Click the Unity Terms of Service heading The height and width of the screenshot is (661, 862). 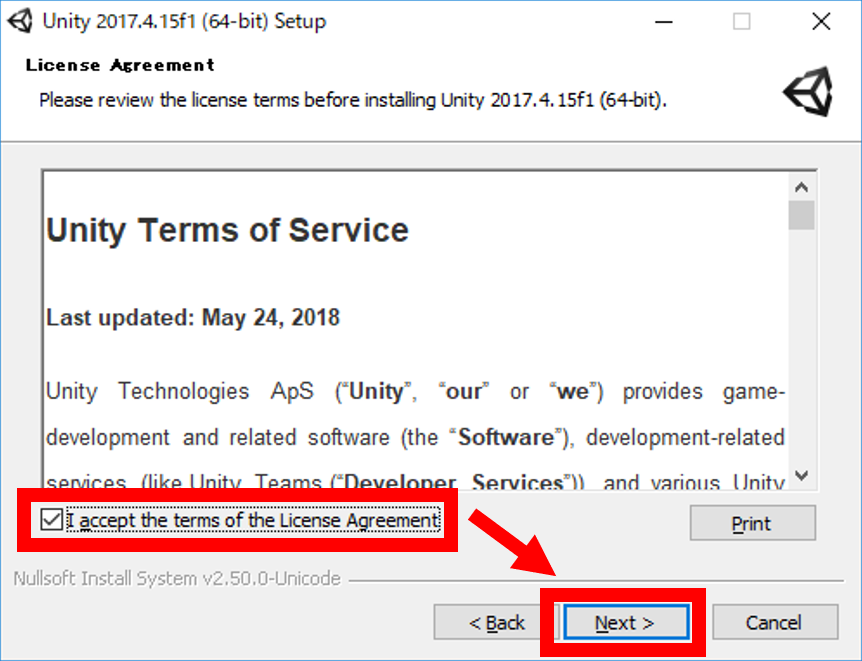point(228,231)
